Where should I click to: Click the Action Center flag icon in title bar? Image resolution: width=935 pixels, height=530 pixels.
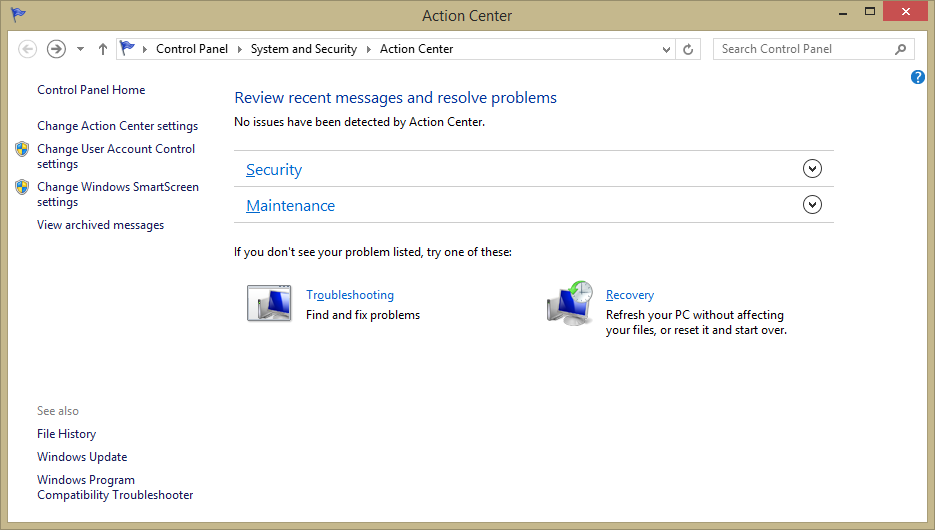(x=18, y=14)
